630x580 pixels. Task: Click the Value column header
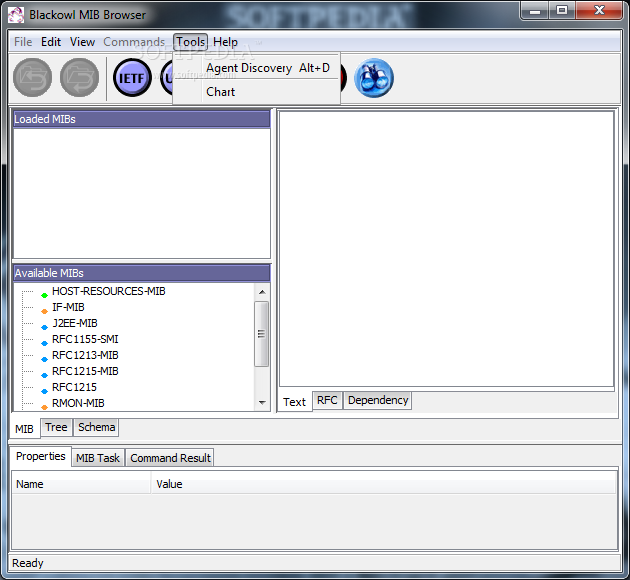pyautogui.click(x=384, y=484)
